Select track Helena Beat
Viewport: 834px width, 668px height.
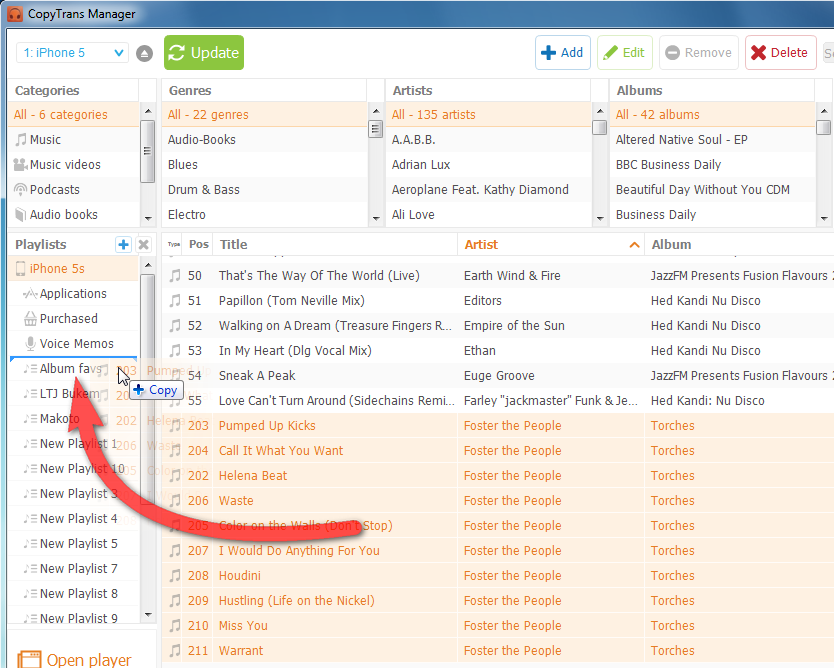[x=498, y=476]
